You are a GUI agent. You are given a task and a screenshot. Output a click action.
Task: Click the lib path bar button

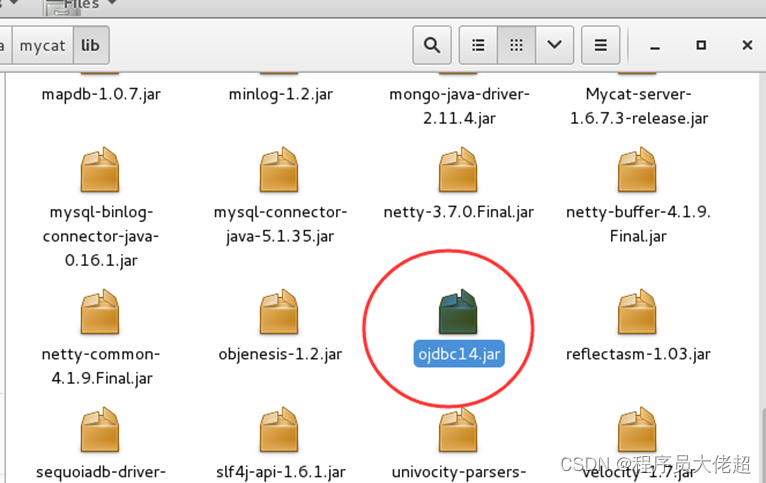click(90, 45)
